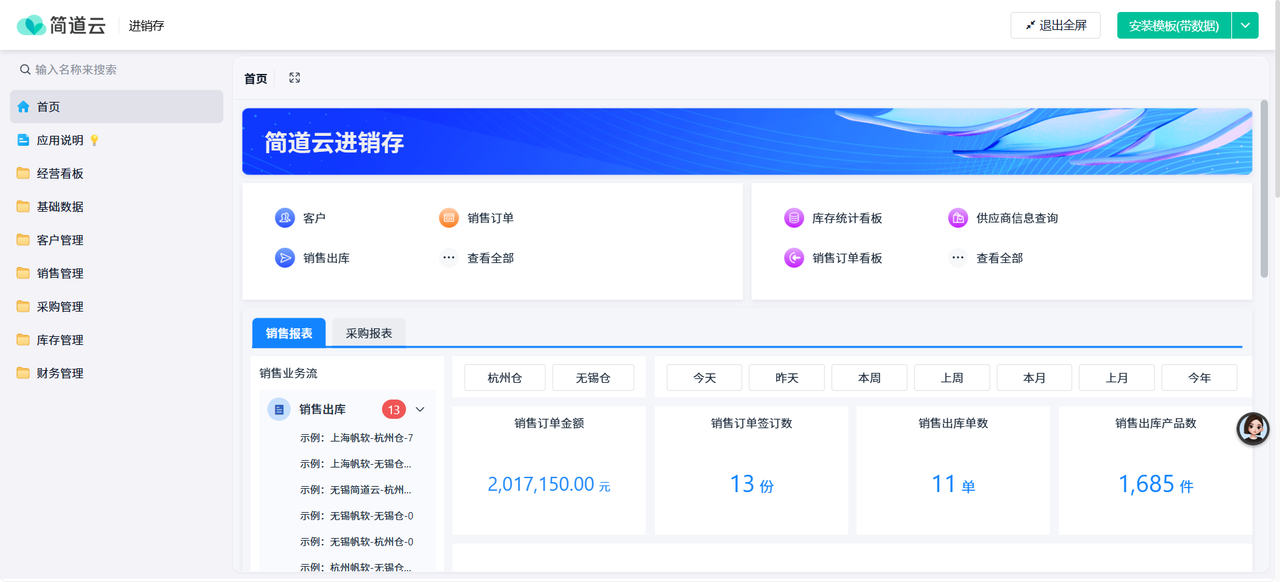Click the document icon beside 应用说明

(23, 140)
